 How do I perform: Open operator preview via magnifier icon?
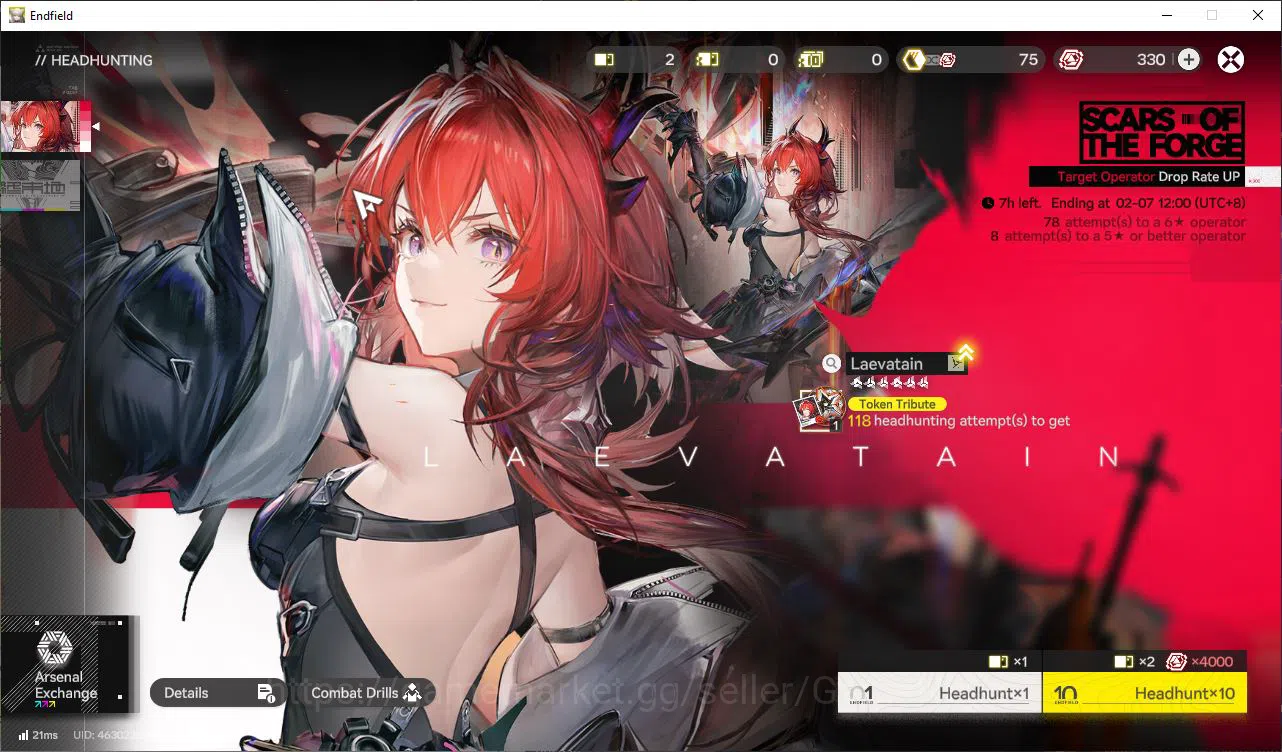click(831, 364)
